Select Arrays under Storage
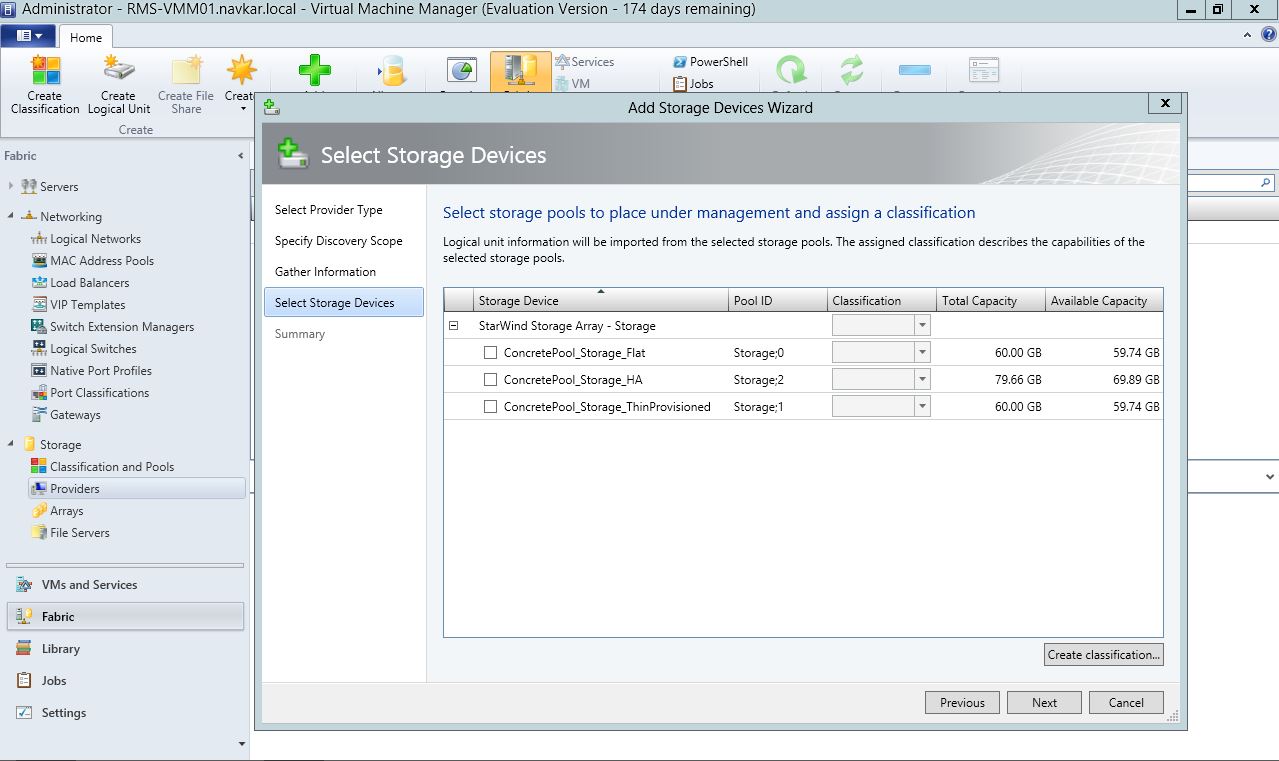The height and width of the screenshot is (761, 1279). (x=66, y=511)
